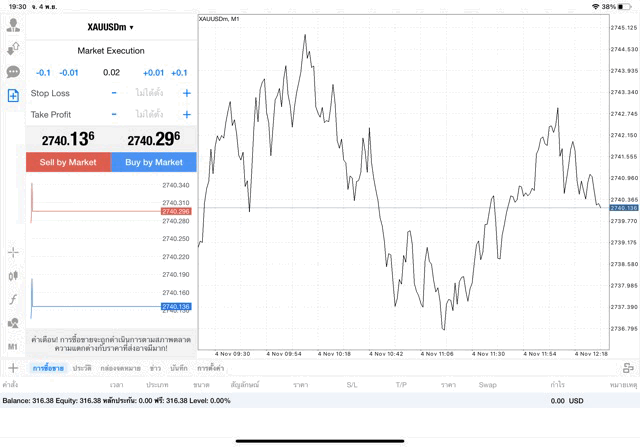640x447 pixels.
Task: Expand the Market Execution order type
Action: point(111,51)
